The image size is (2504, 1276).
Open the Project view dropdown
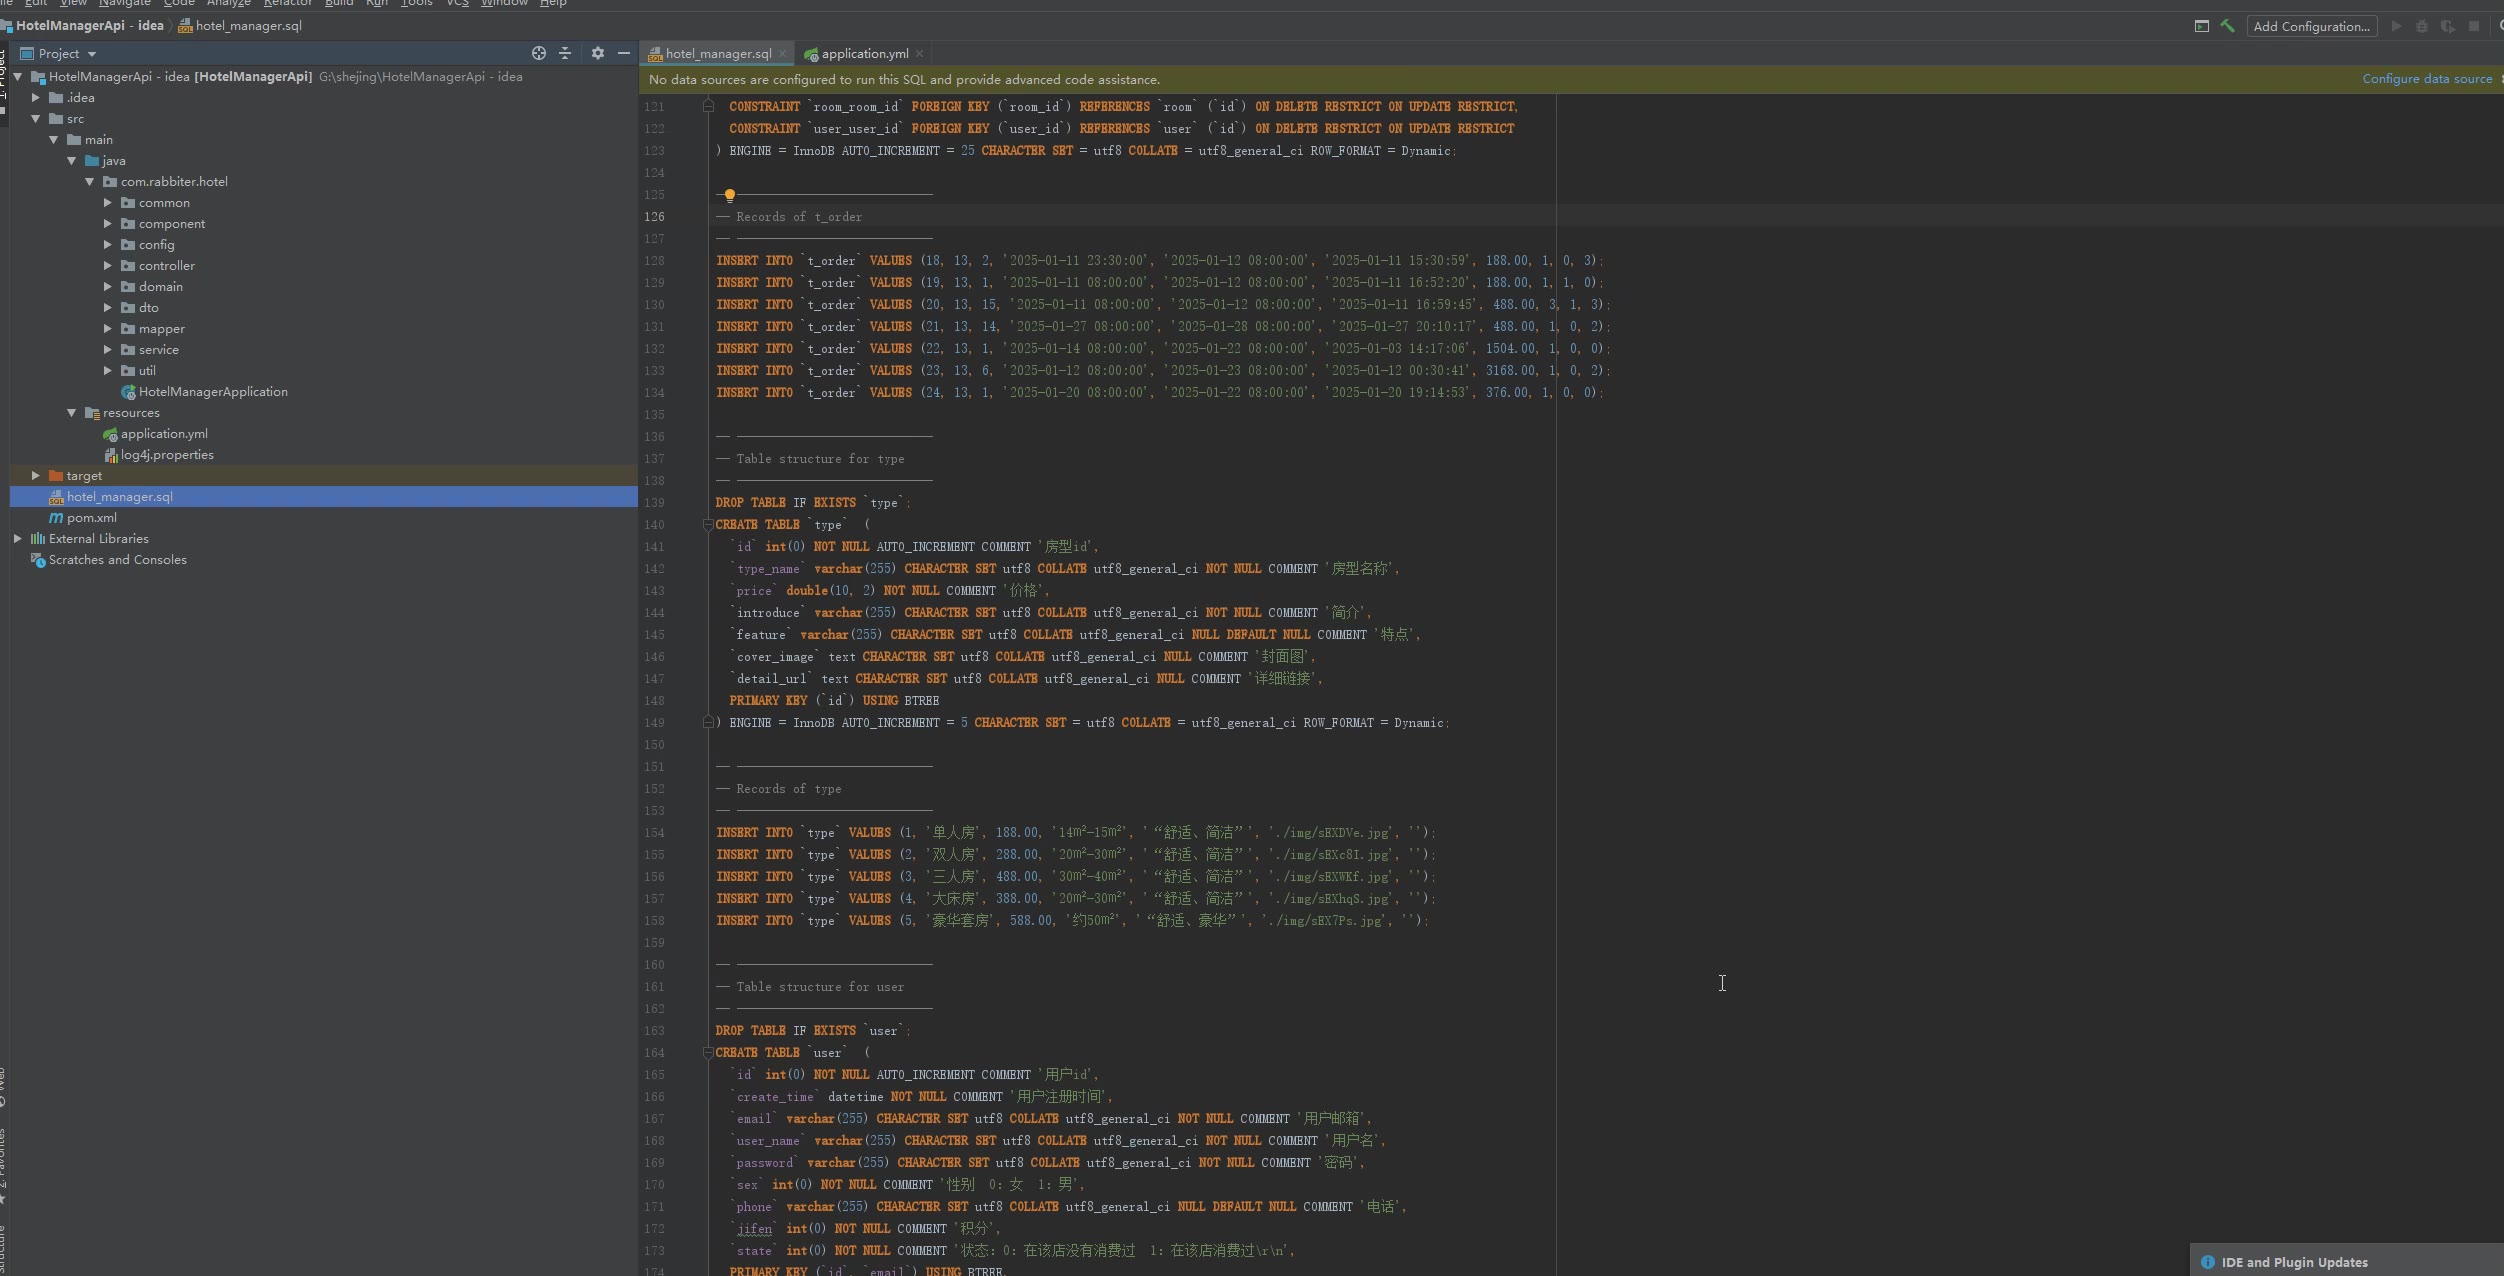pos(92,54)
